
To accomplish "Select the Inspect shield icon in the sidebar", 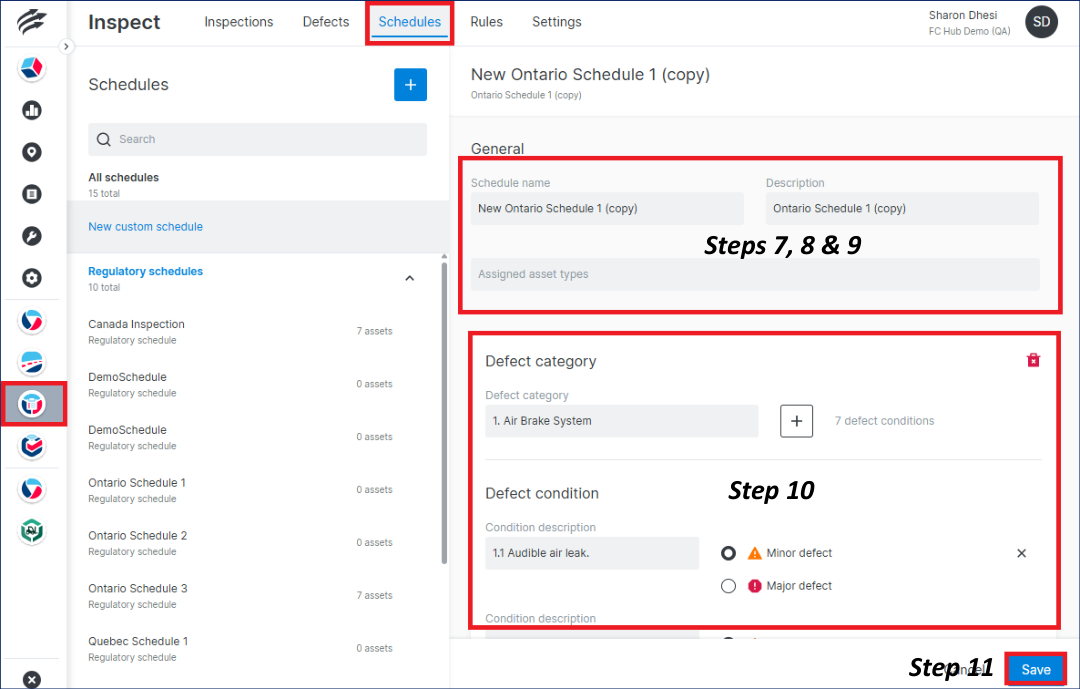I will click(x=33, y=404).
